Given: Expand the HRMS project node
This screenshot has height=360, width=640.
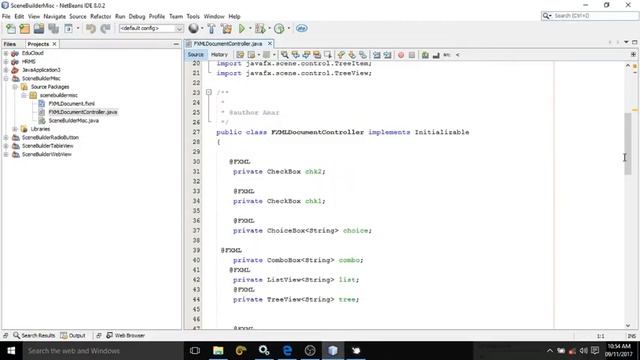Looking at the screenshot, I should pos(6,62).
